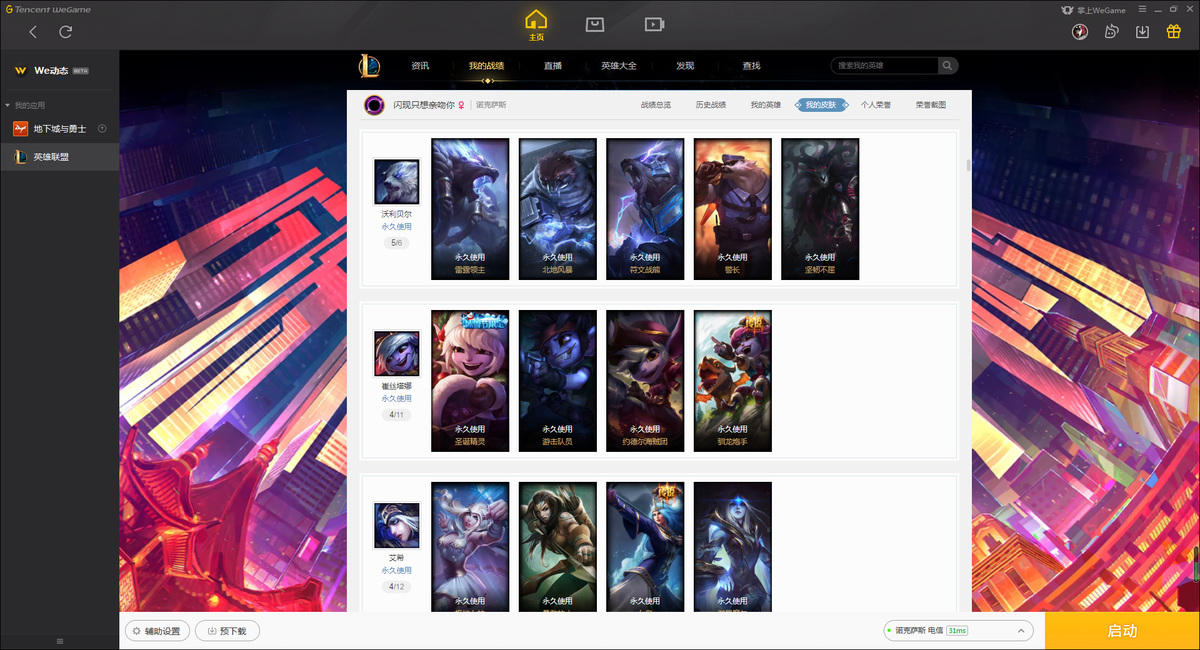Focus the 搜索我的英雄 search field
1200x650 pixels.
[x=884, y=66]
